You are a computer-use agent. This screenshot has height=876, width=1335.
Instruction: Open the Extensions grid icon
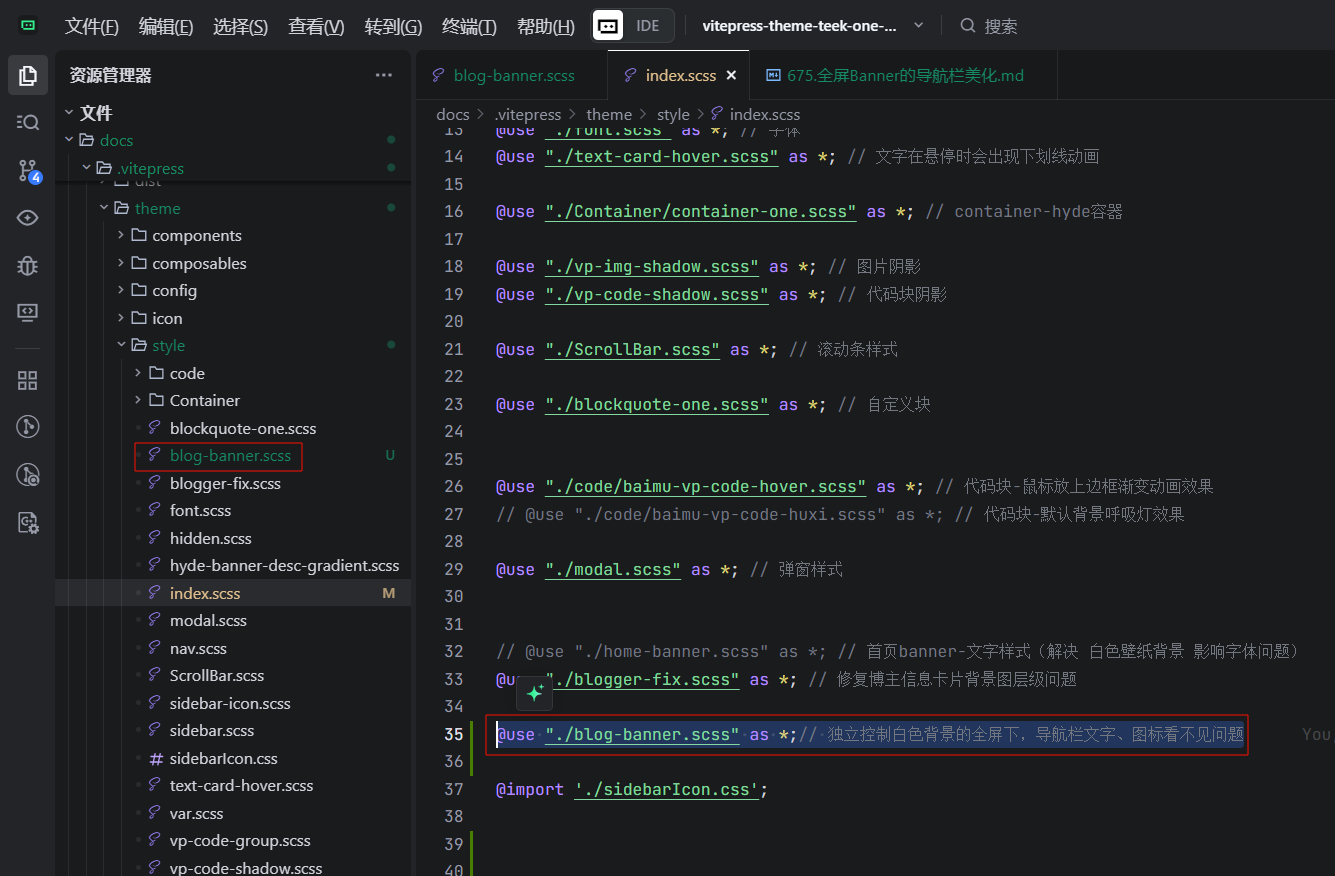click(x=28, y=380)
